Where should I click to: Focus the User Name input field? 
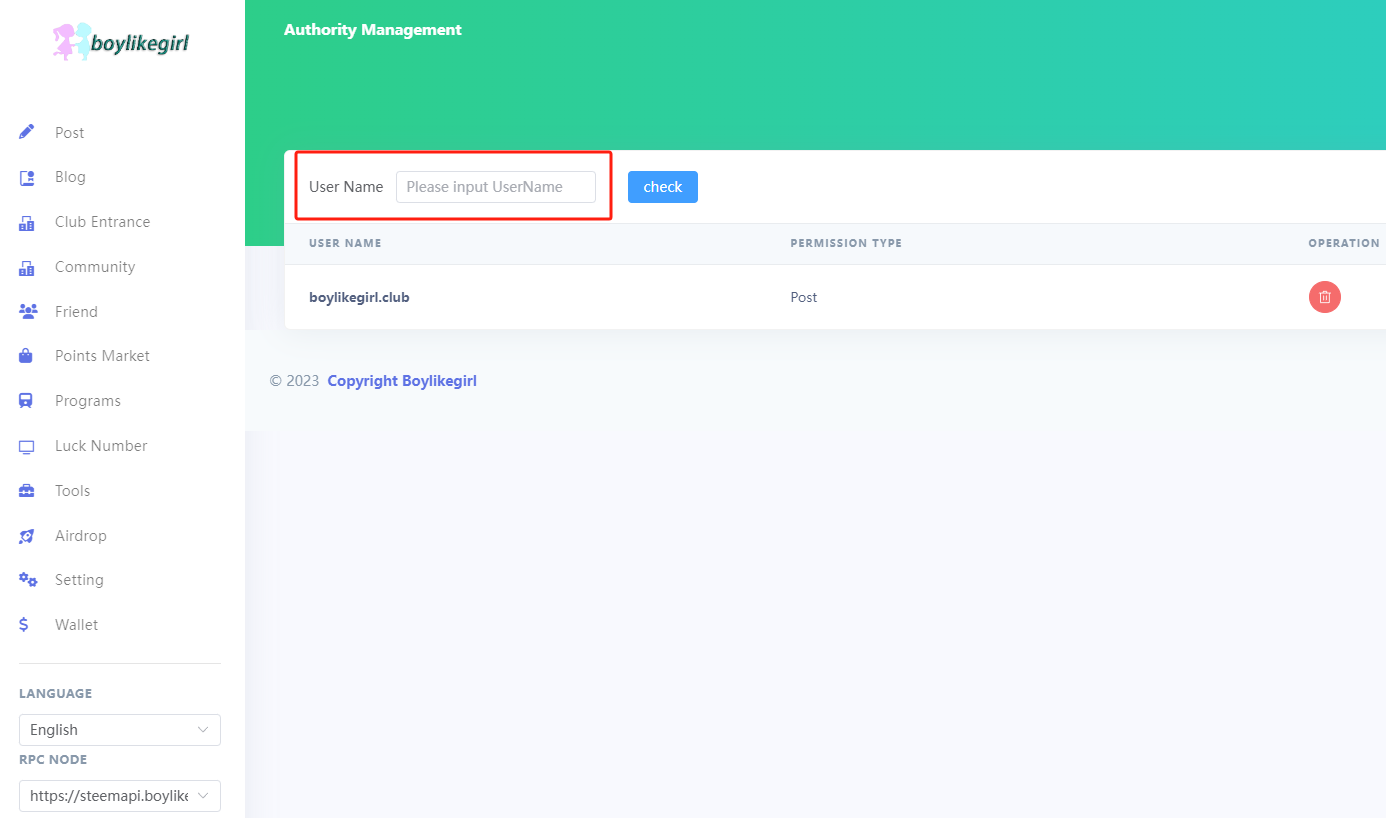[x=496, y=187]
